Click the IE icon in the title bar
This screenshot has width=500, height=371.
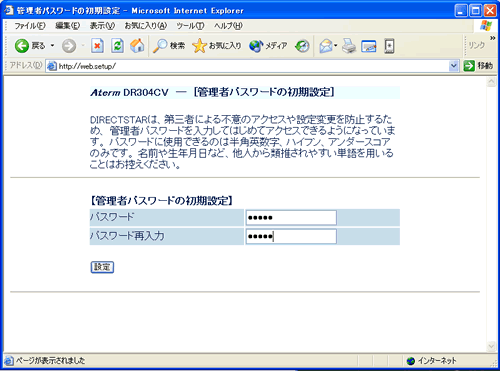tap(9, 10)
